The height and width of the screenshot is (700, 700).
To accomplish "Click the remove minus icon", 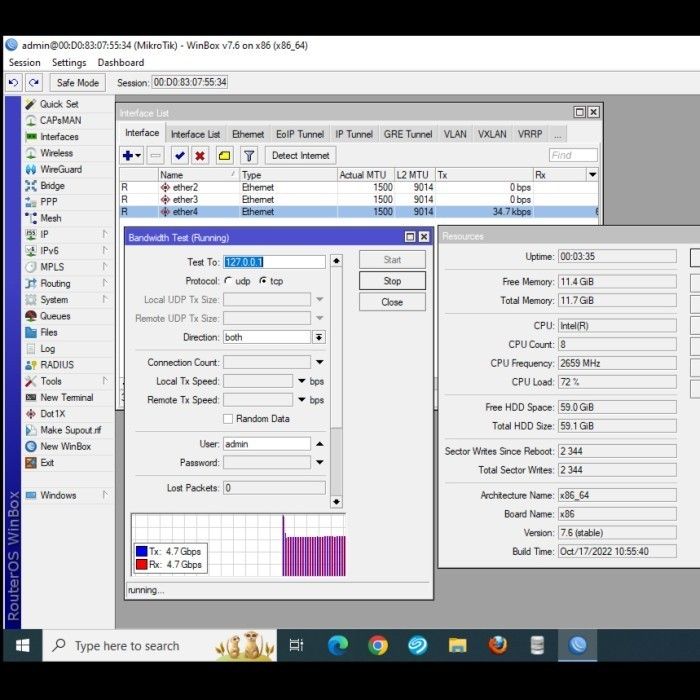I will [x=155, y=155].
